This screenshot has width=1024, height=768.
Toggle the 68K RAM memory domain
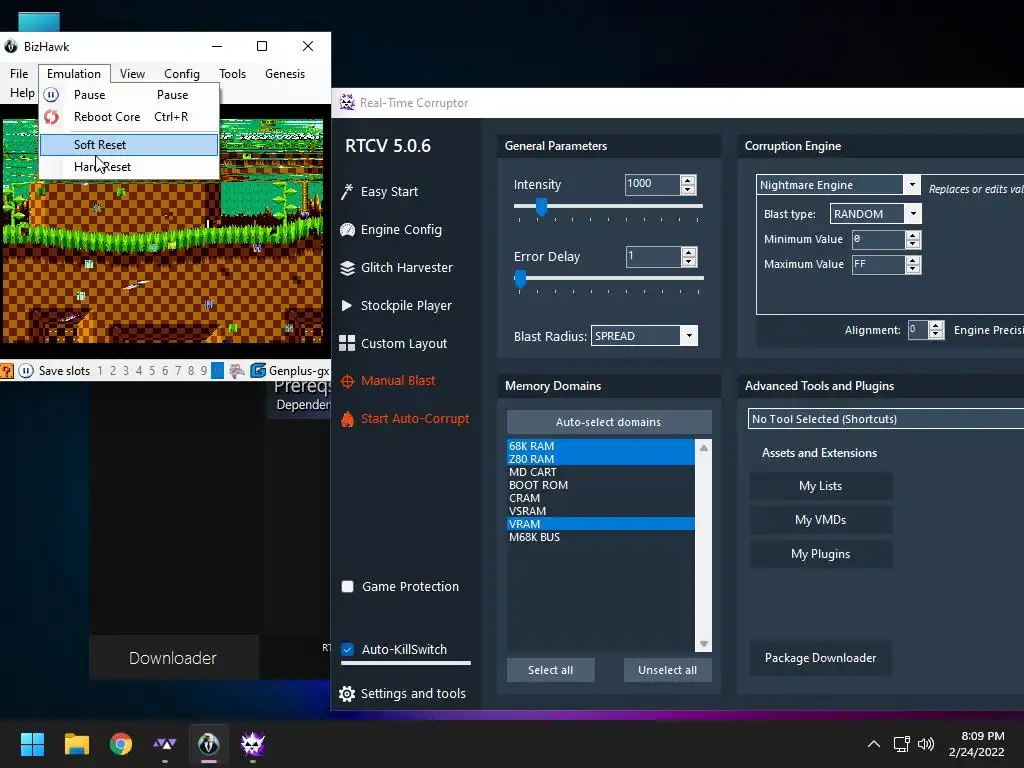601,446
